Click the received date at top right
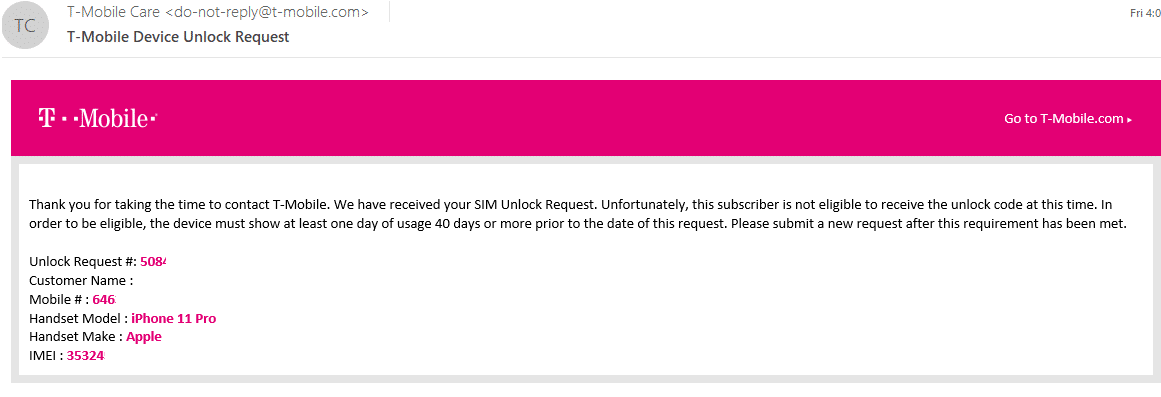1161x397 pixels. tap(1145, 13)
